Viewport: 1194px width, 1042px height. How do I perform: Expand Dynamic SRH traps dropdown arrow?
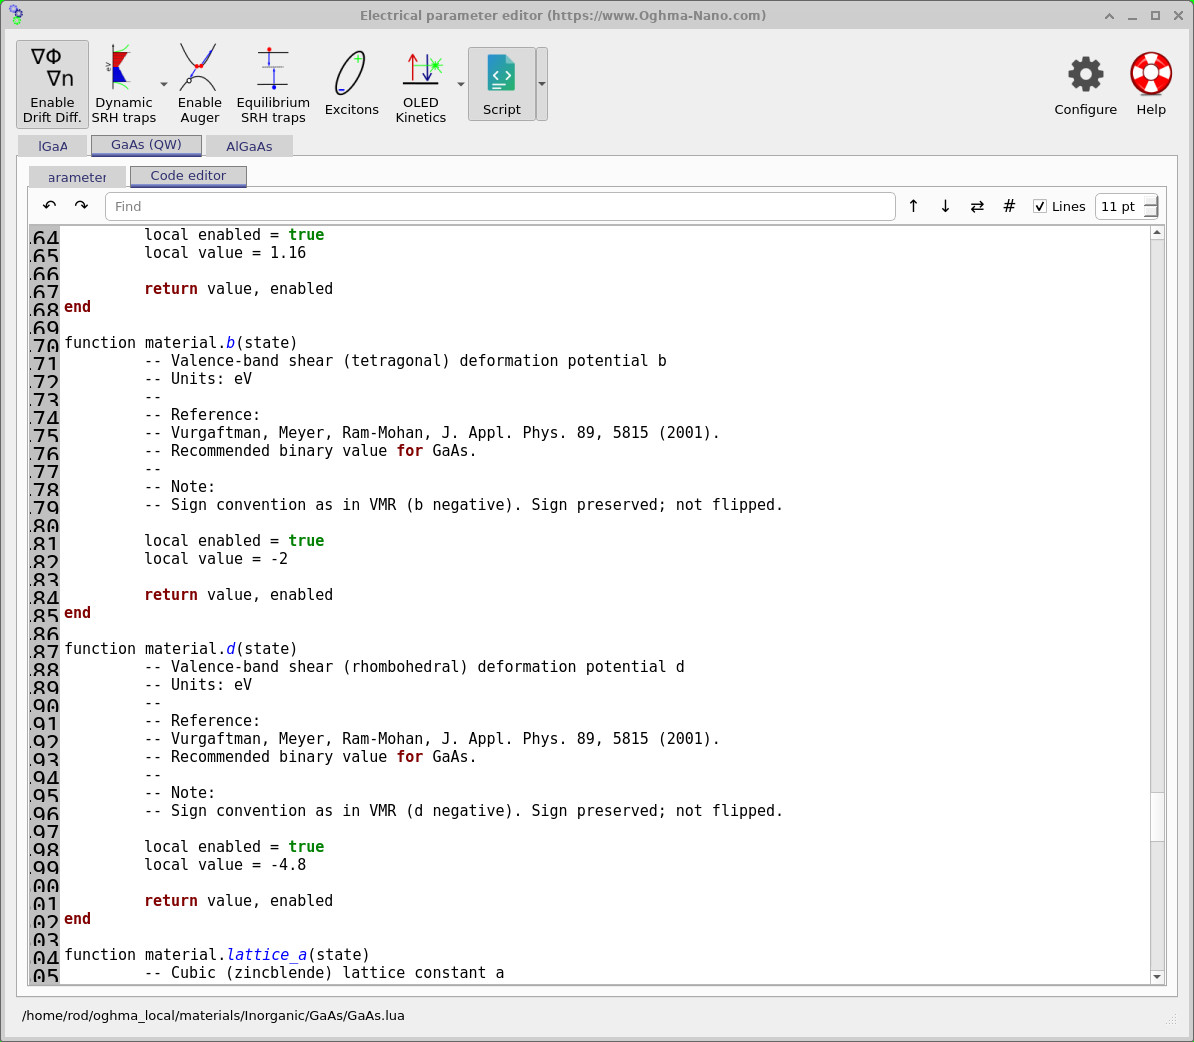[164, 84]
